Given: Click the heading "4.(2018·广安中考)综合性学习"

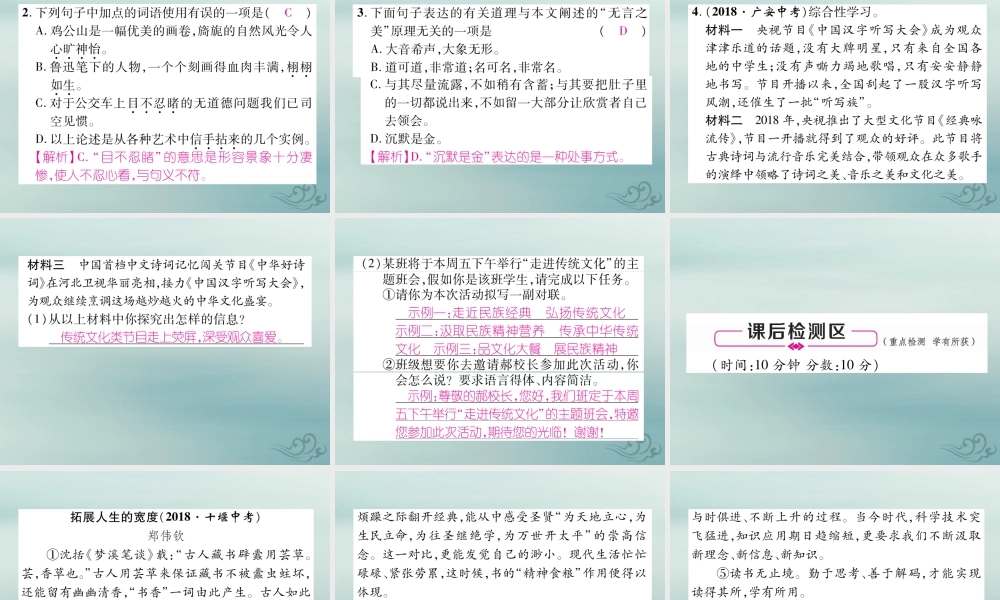Looking at the screenshot, I should [x=785, y=12].
